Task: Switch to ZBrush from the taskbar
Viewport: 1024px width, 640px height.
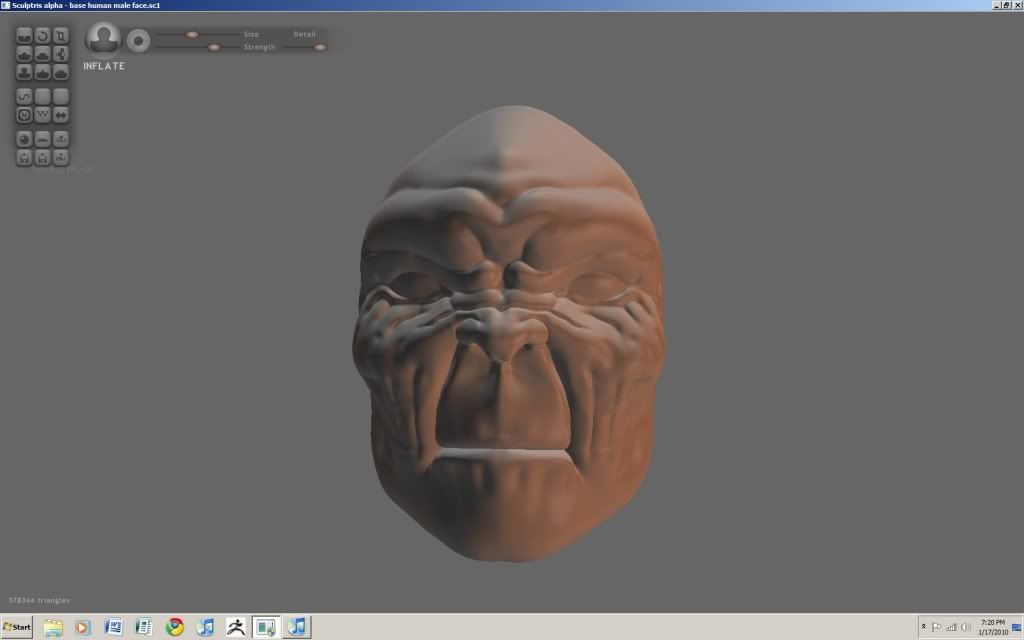Action: pos(236,628)
